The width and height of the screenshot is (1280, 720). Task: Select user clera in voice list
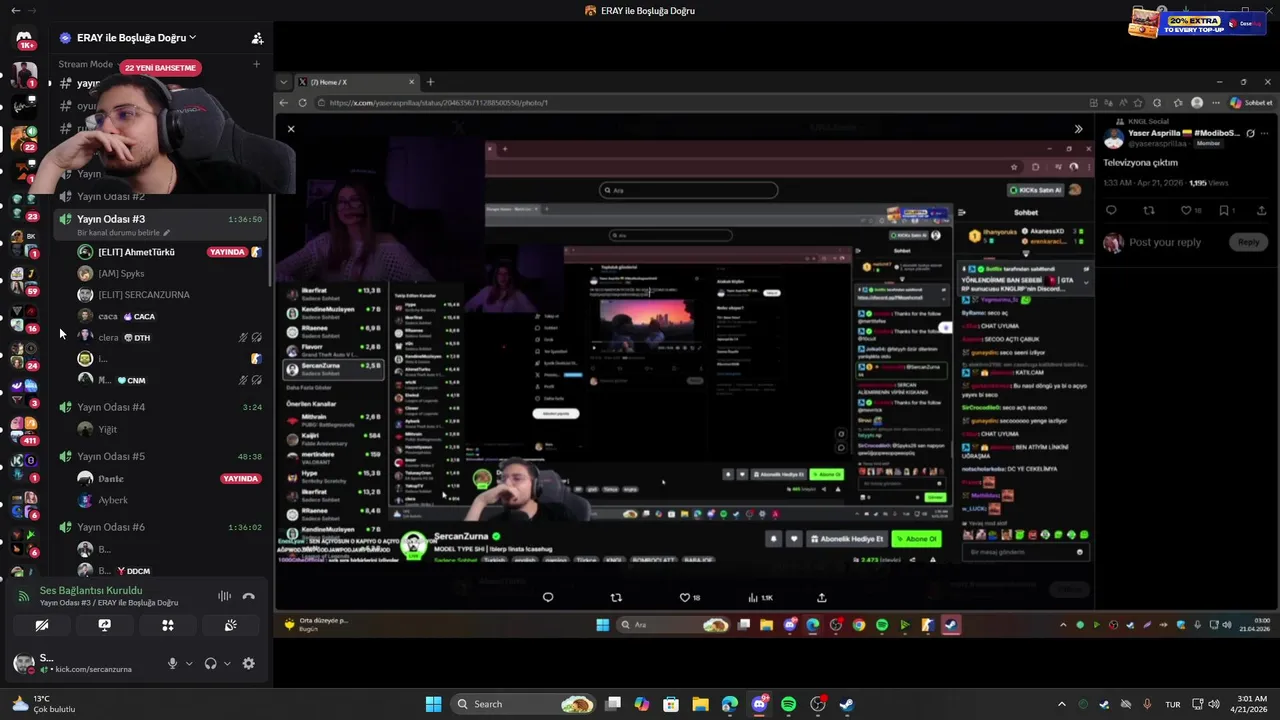coord(108,338)
